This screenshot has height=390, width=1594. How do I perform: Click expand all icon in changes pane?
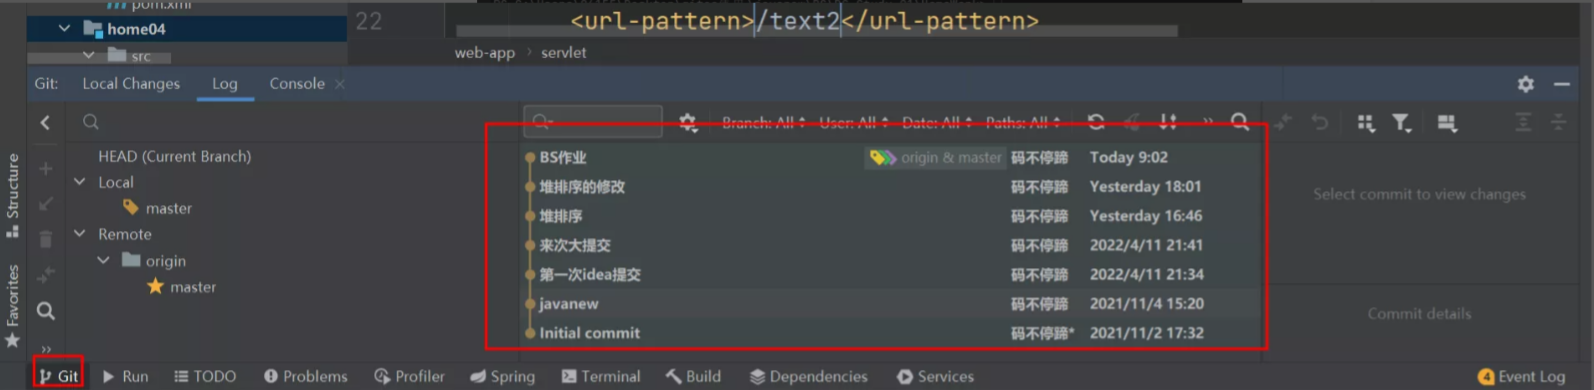[1523, 122]
